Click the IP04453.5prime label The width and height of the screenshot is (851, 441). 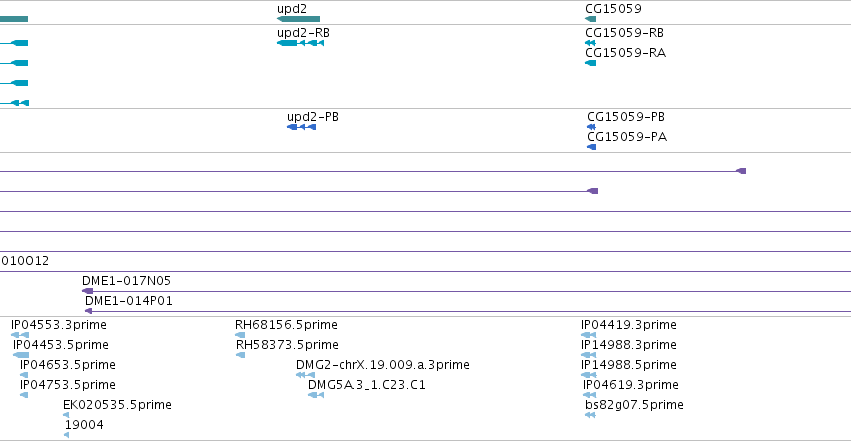(x=61, y=345)
